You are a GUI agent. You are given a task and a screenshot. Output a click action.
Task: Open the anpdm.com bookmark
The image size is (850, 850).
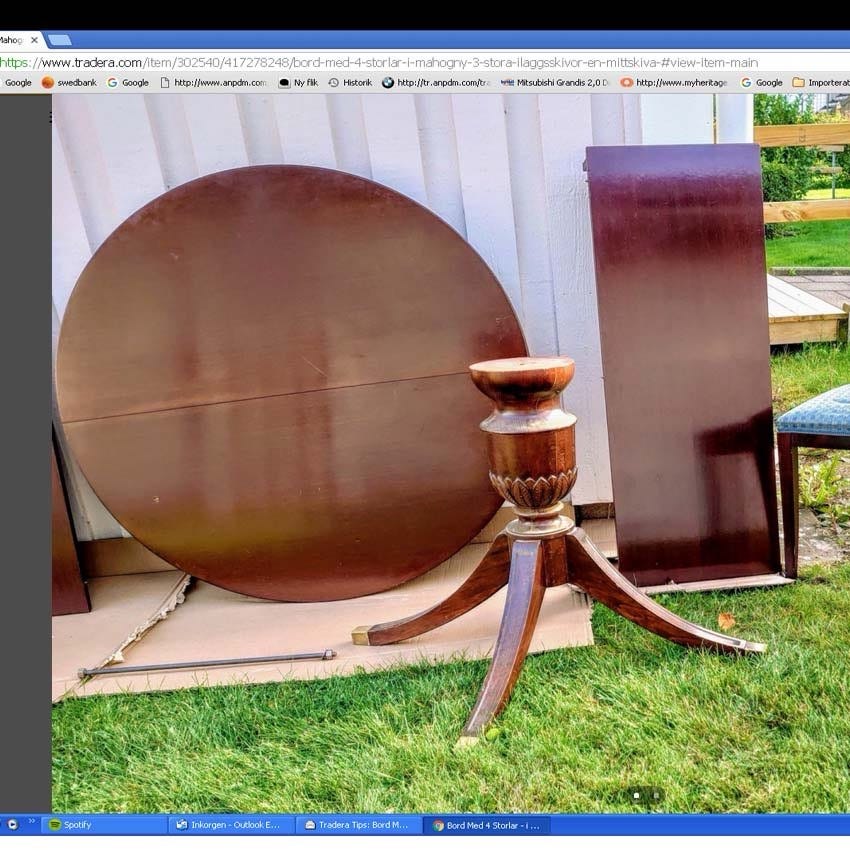click(214, 82)
